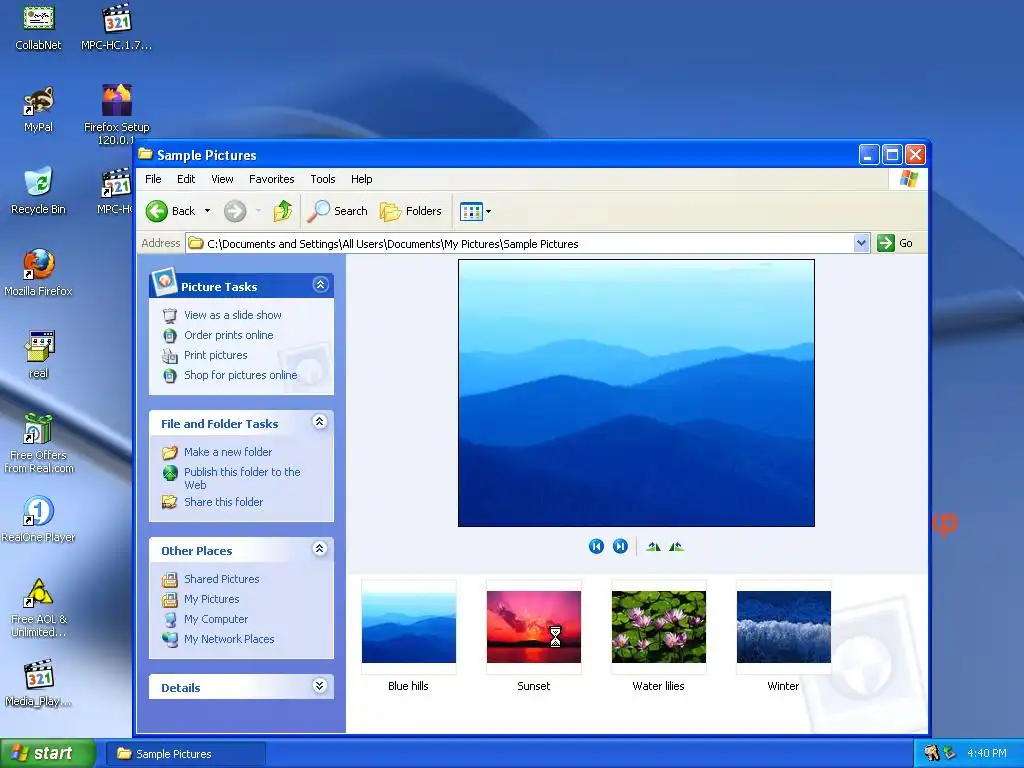
Task: Select the Winter thumbnail
Action: point(784,627)
